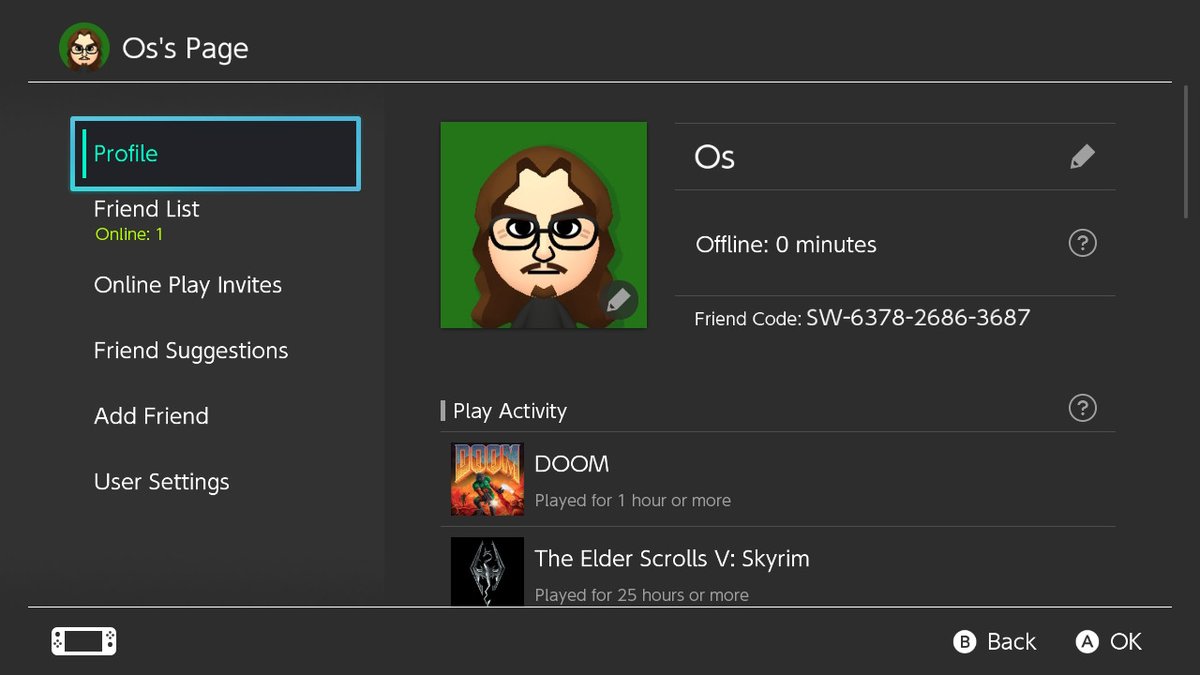Image resolution: width=1200 pixels, height=675 pixels.
Task: Click the Online: 1 indicator under Friend List
Action: [x=129, y=235]
